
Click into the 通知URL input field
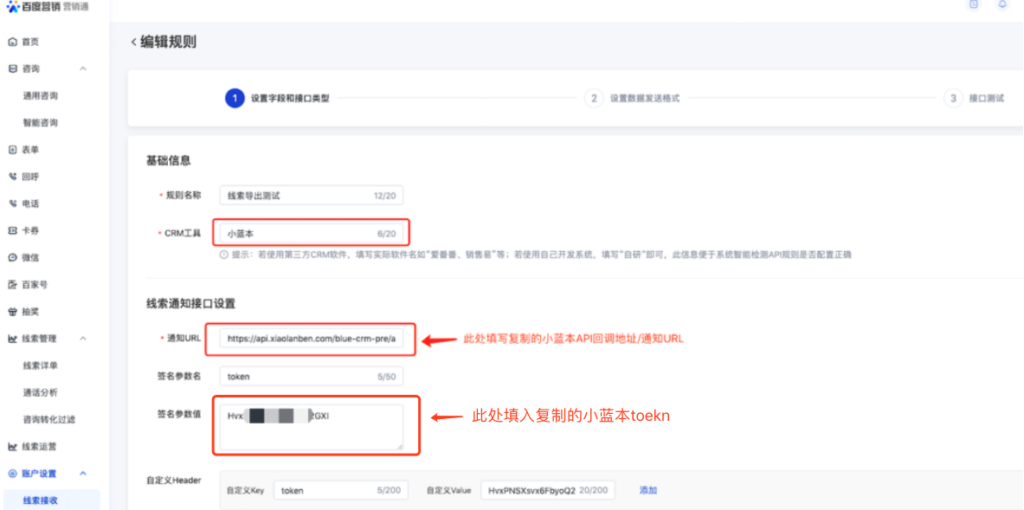(x=311, y=339)
